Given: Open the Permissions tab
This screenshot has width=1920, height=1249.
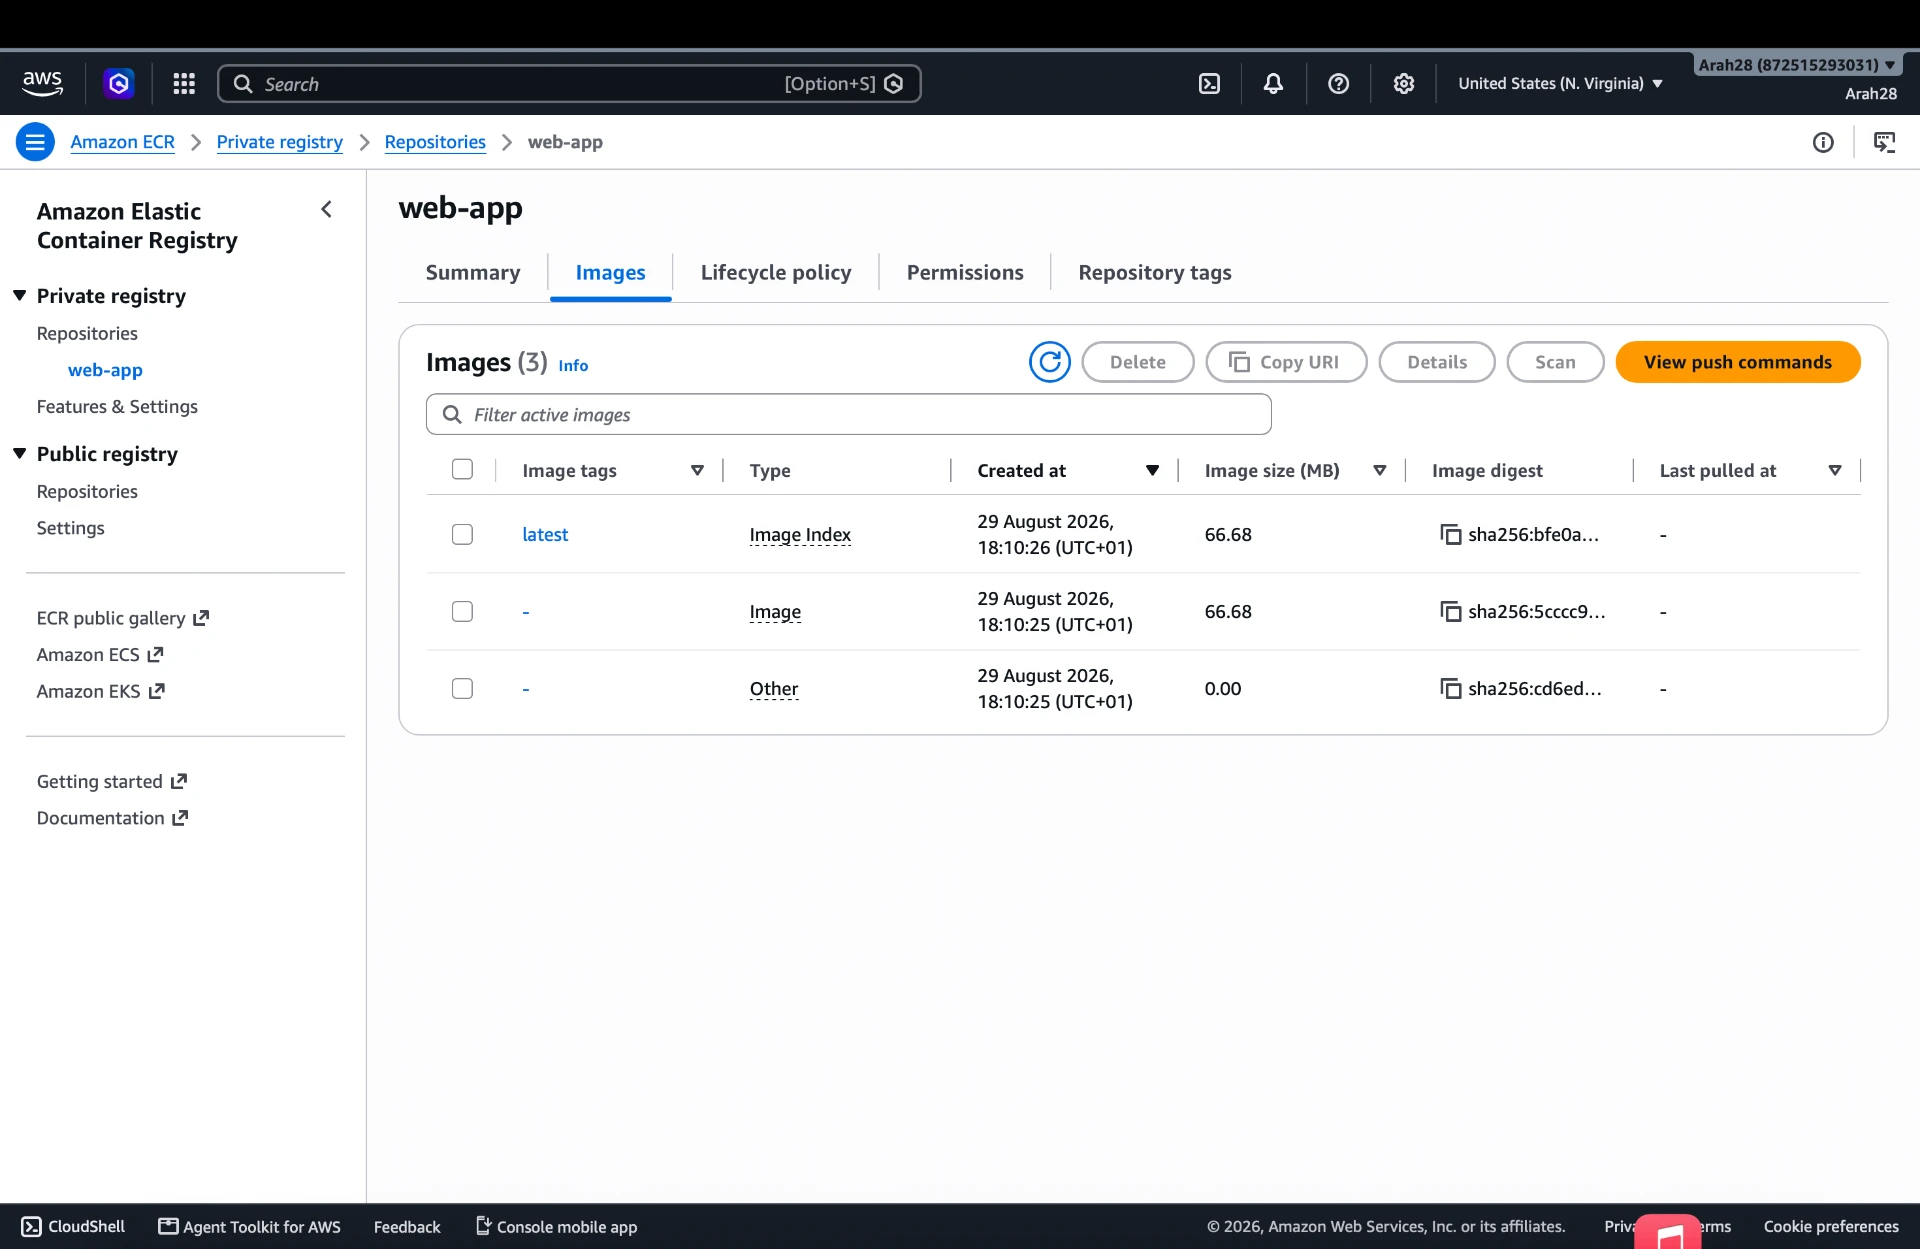Looking at the screenshot, I should (x=965, y=273).
